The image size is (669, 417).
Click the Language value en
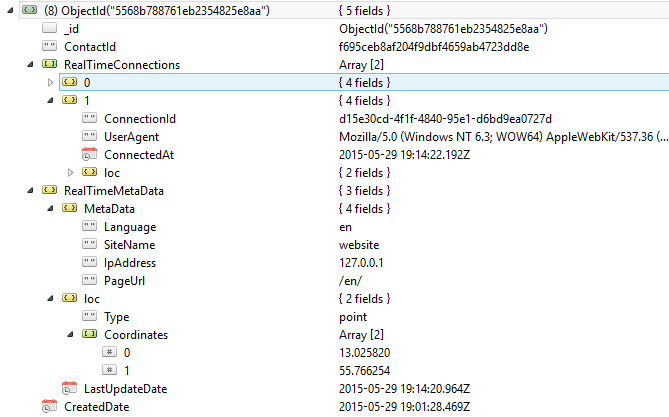pos(345,227)
